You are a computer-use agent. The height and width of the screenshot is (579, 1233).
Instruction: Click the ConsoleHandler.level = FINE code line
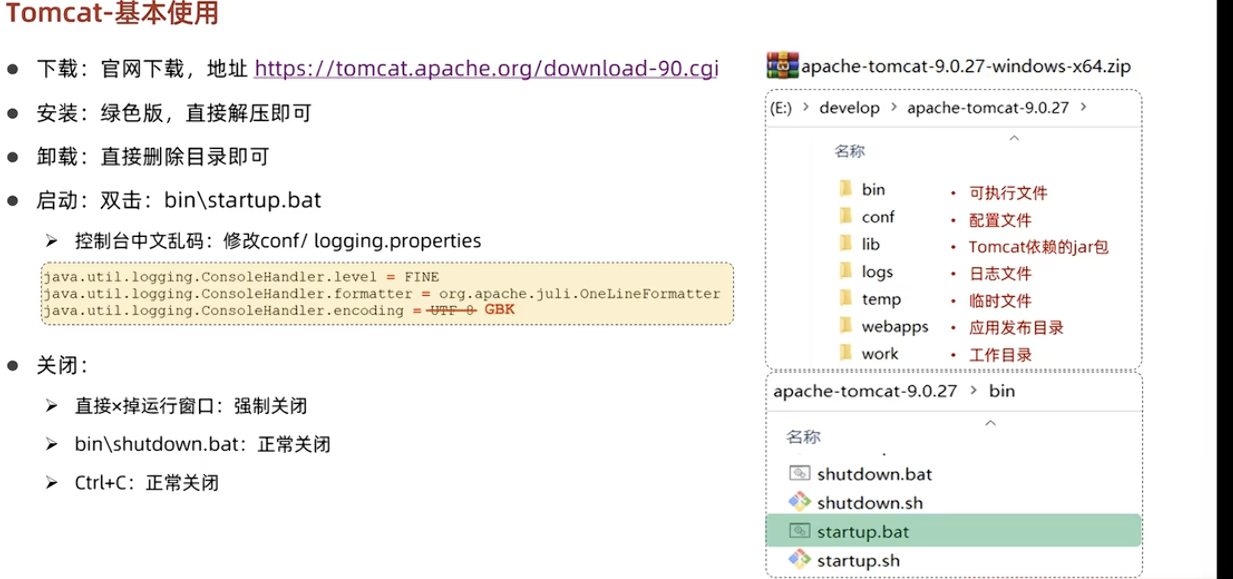(x=241, y=276)
